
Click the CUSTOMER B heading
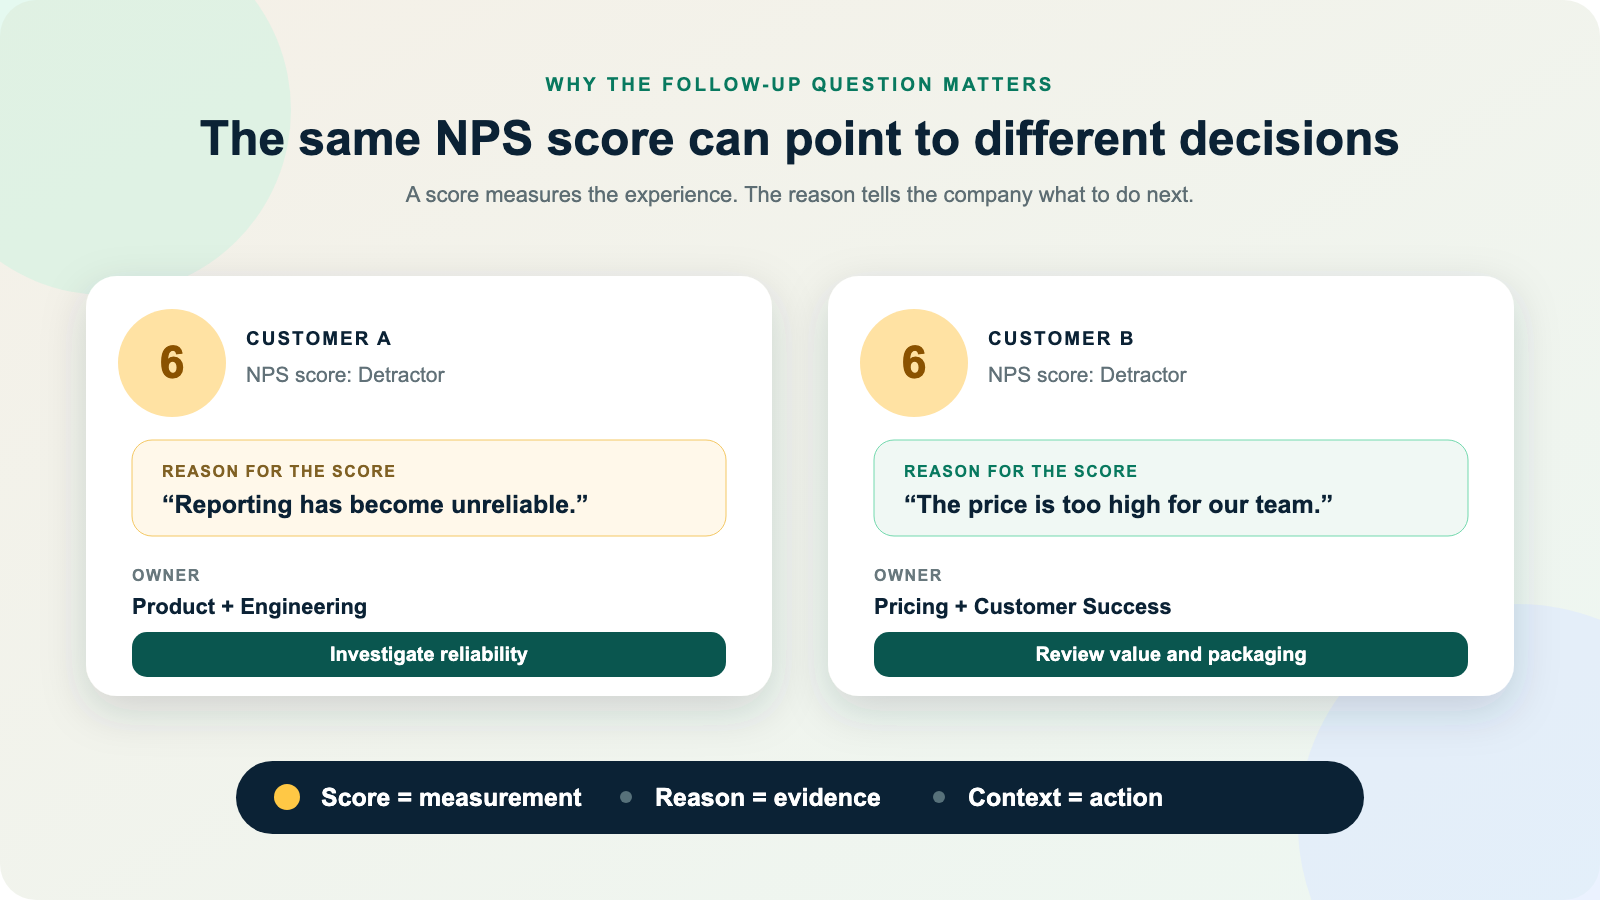pos(1061,338)
